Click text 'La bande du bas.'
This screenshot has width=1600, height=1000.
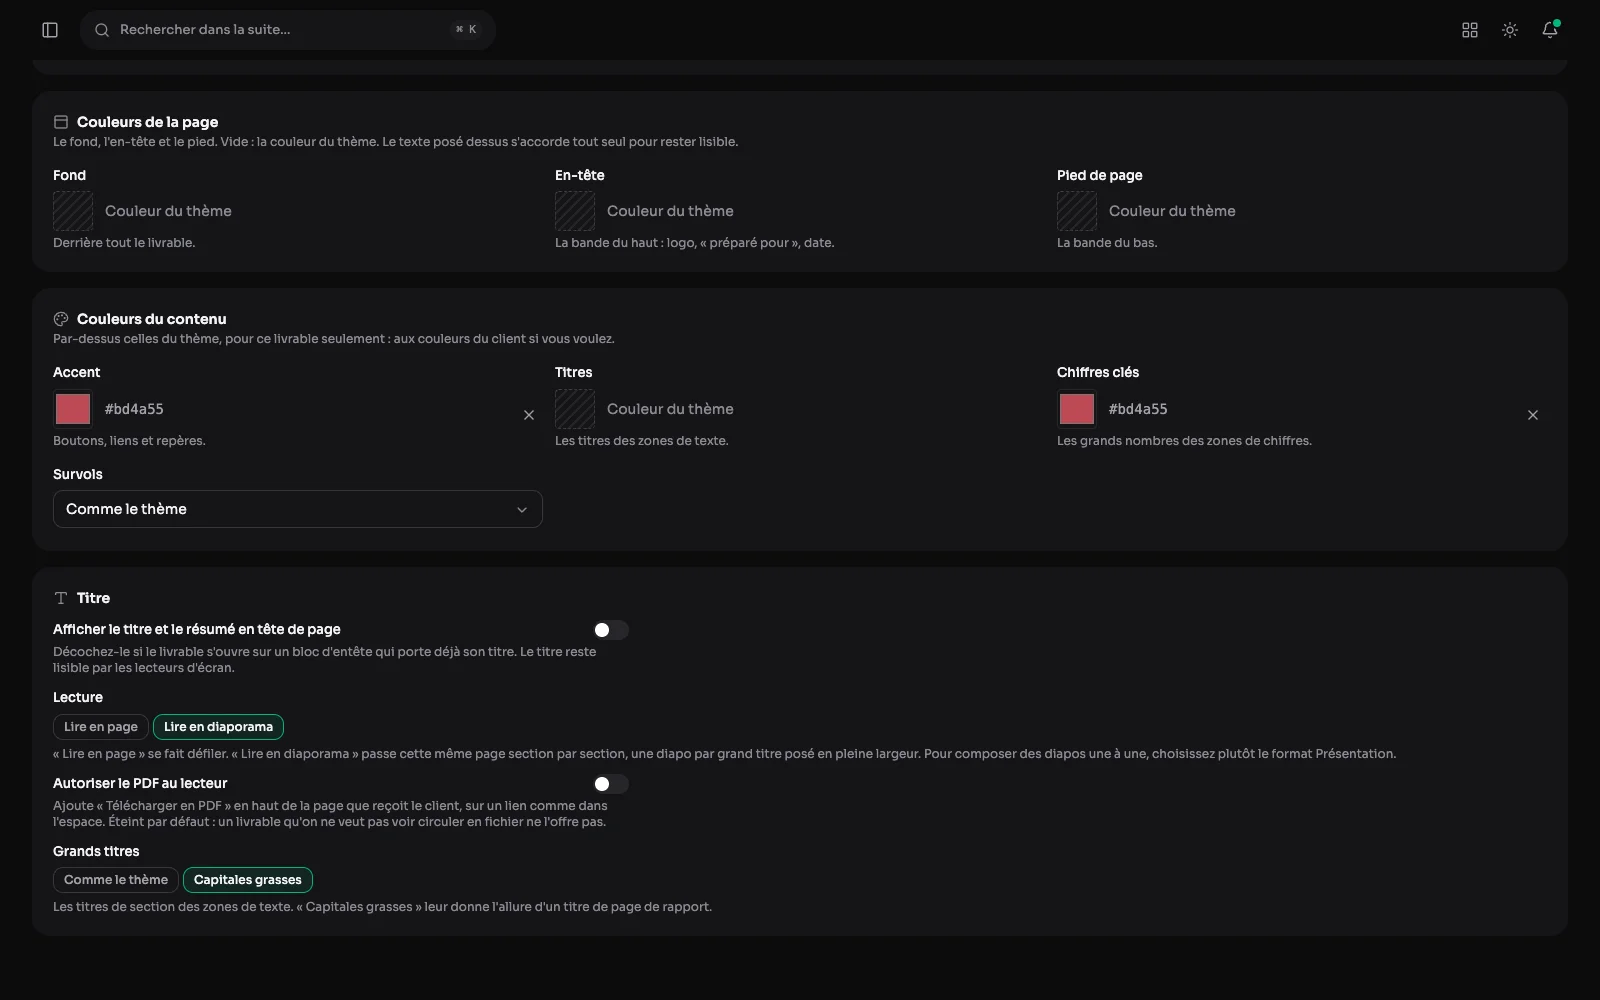(1107, 243)
